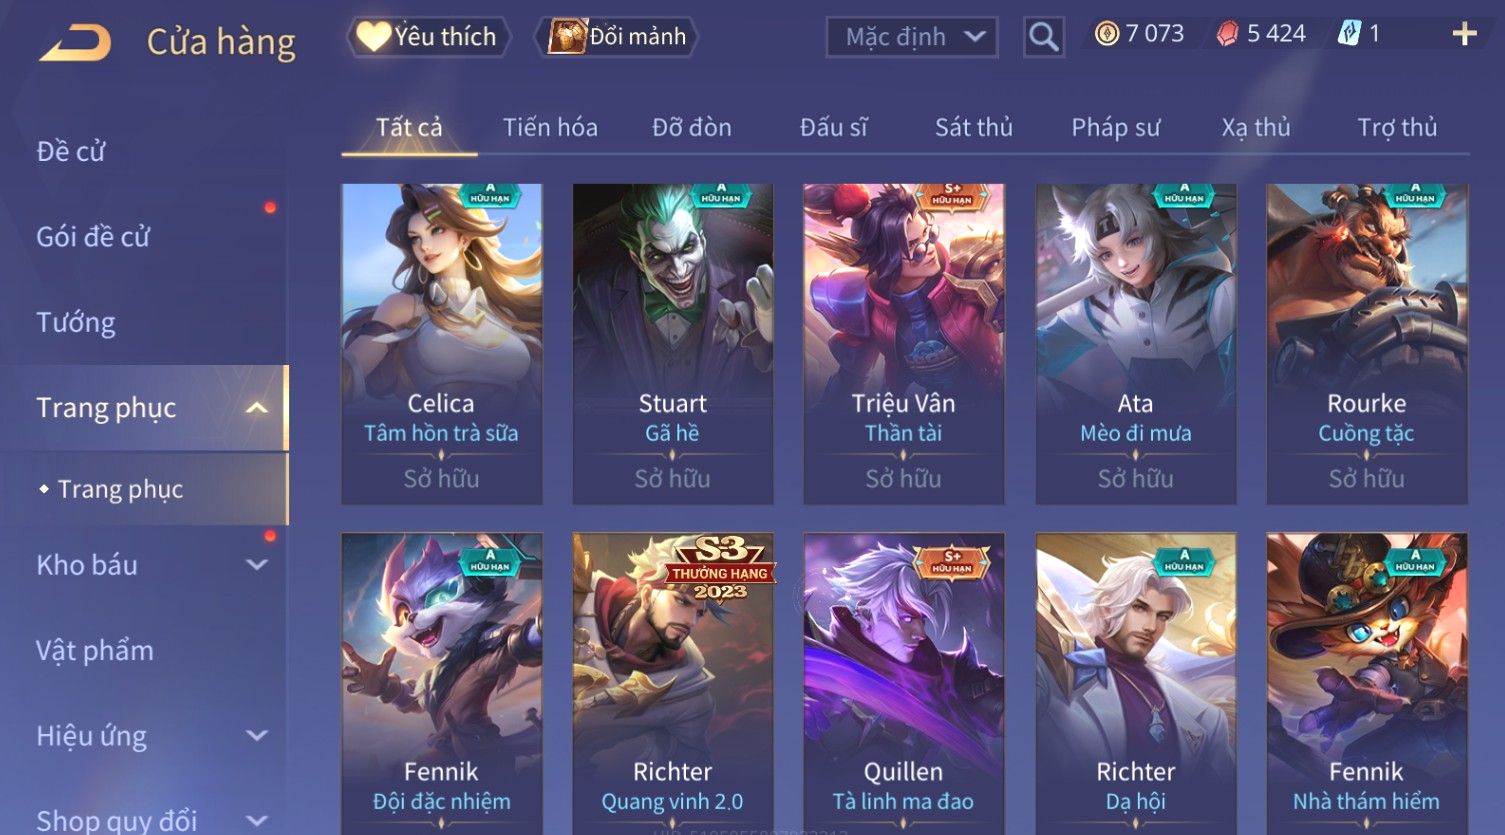Screen dimensions: 1505x835
Task: Tap the blue voucher ticket icon
Action: 1349,34
